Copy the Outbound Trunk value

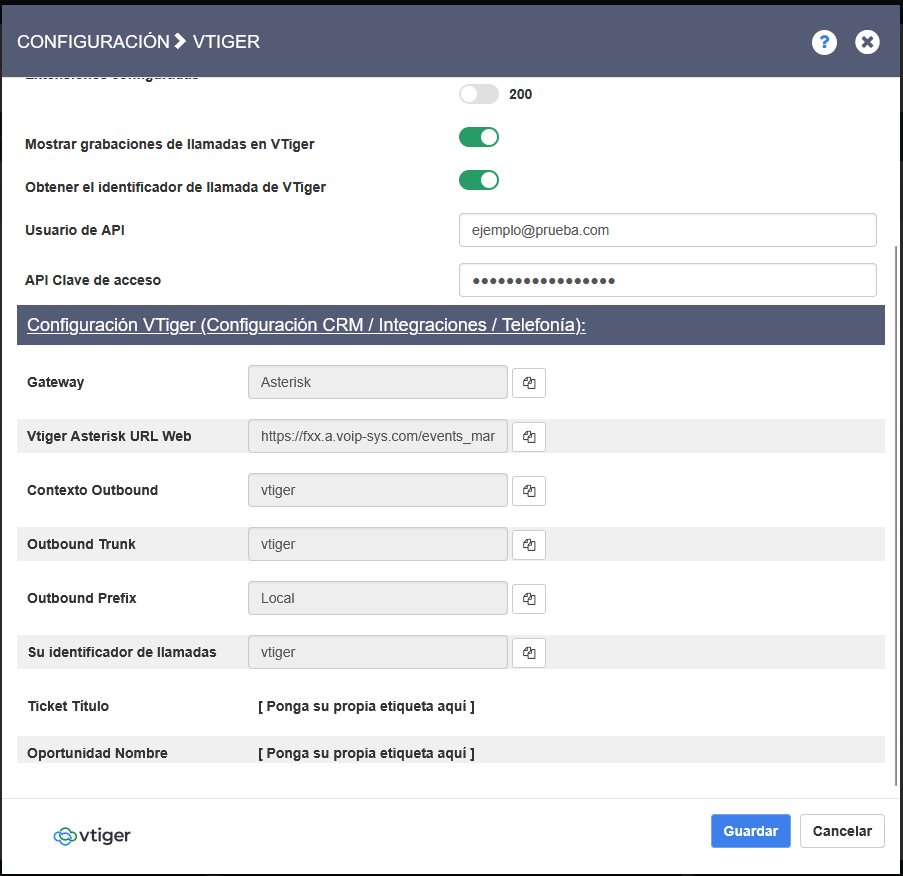(529, 545)
